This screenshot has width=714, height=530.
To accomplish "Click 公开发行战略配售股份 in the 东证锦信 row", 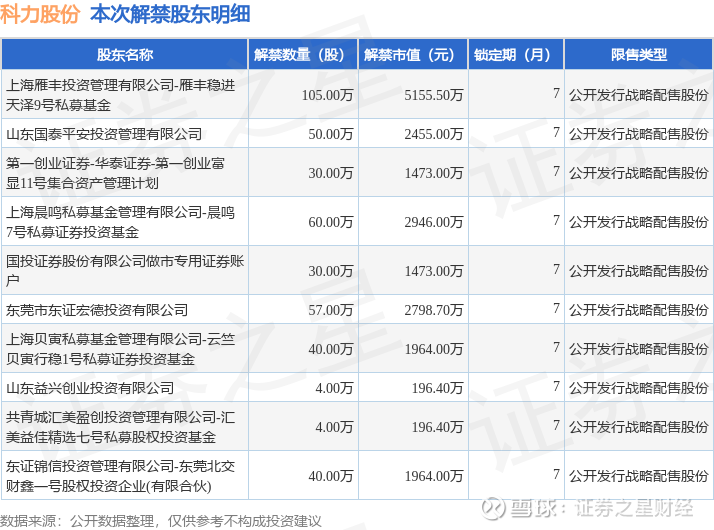I will click(x=639, y=476).
